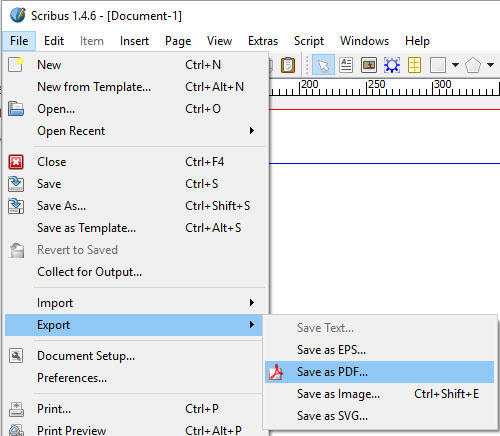
Task: Select the Insert Polygon tool
Action: tap(473, 65)
